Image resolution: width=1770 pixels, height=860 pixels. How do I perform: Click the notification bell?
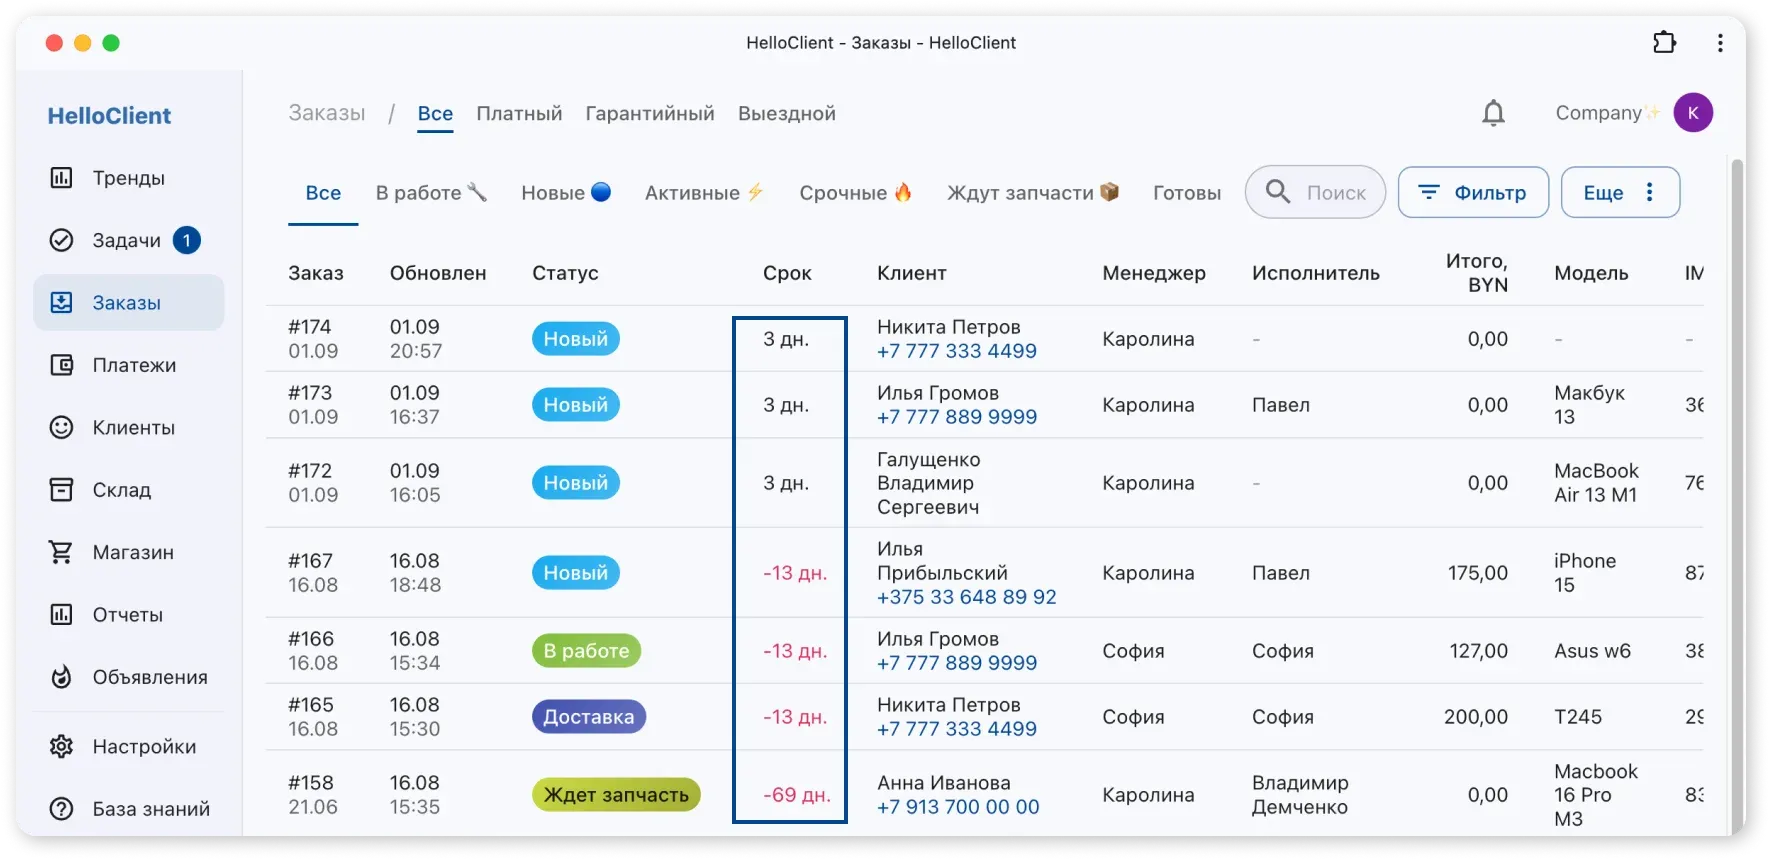click(x=1493, y=112)
